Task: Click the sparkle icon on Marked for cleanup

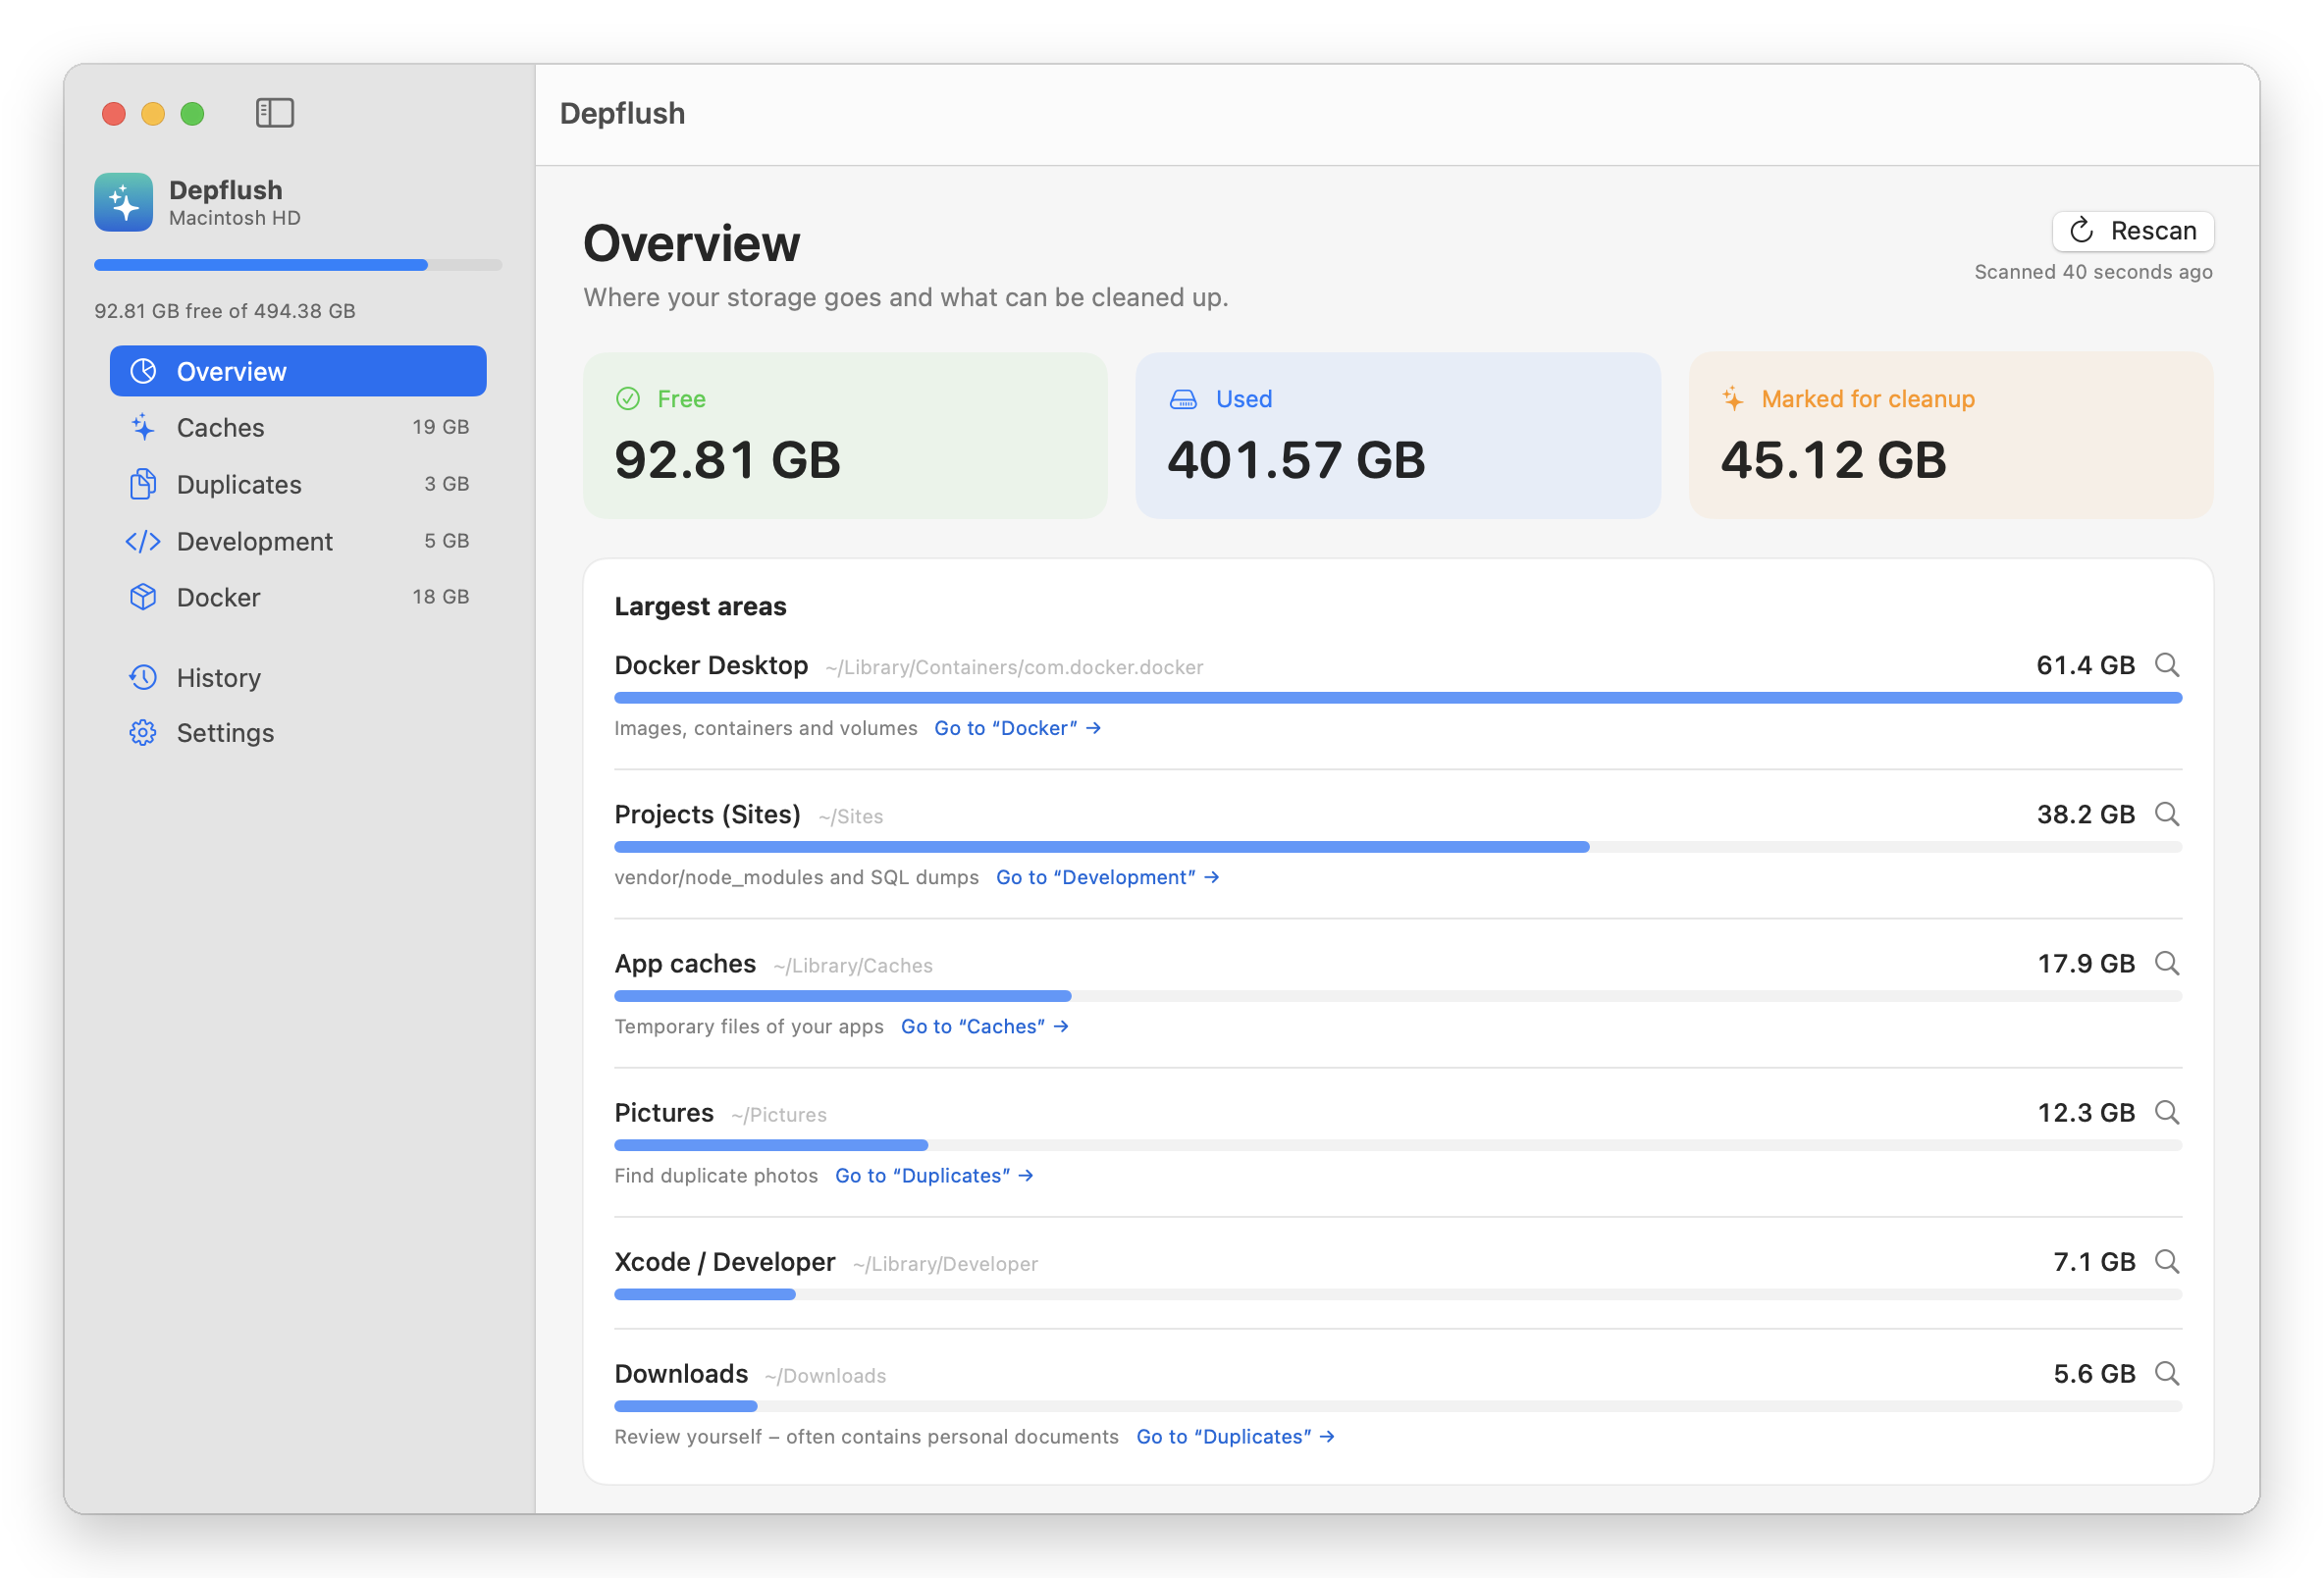Action: (1733, 399)
